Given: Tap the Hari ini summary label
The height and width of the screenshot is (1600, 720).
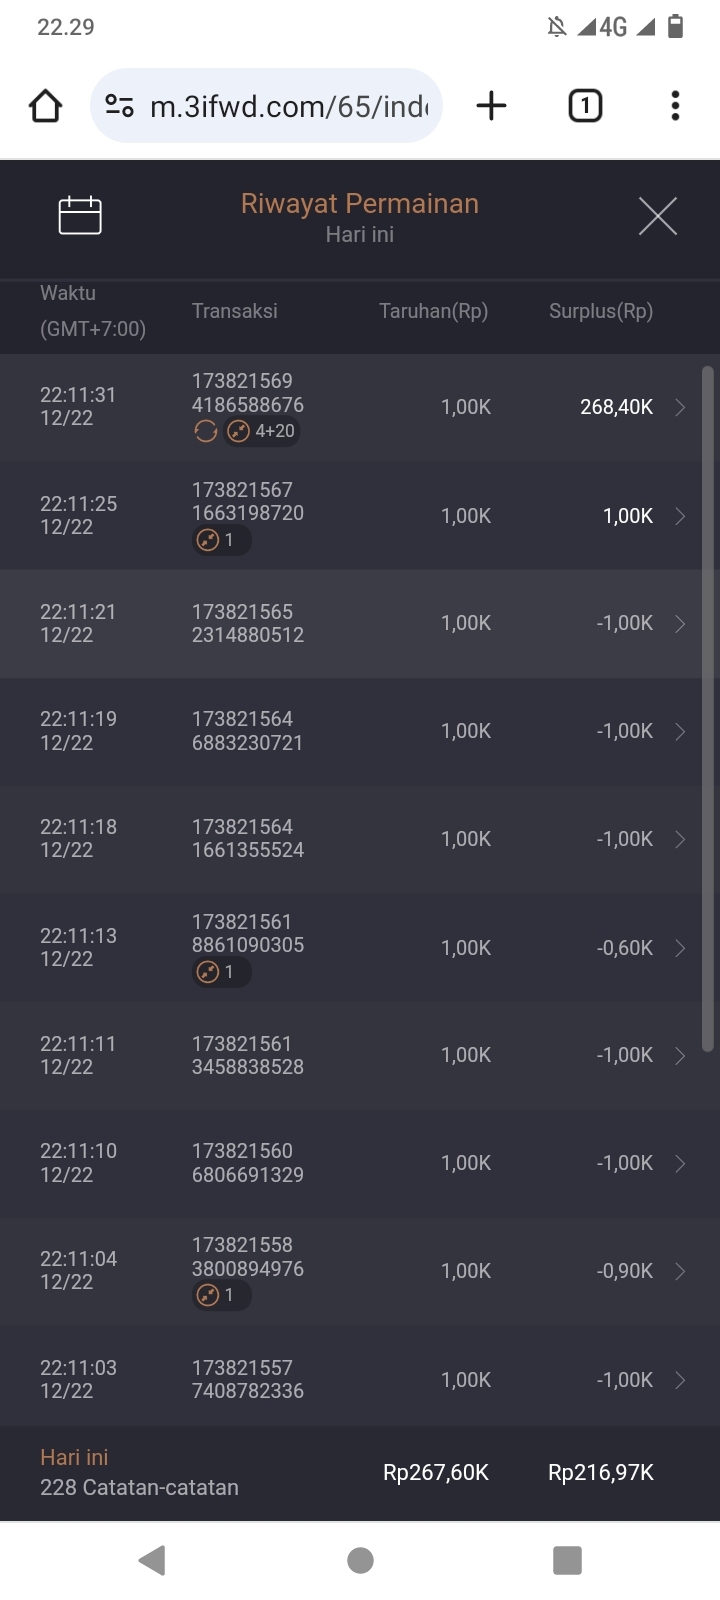Looking at the screenshot, I should click(x=74, y=1458).
